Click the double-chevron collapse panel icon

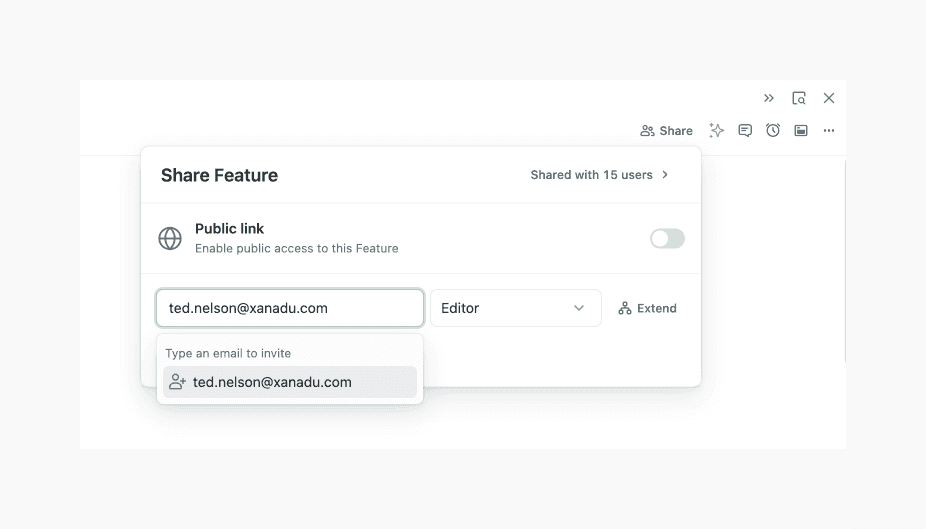pyautogui.click(x=769, y=98)
